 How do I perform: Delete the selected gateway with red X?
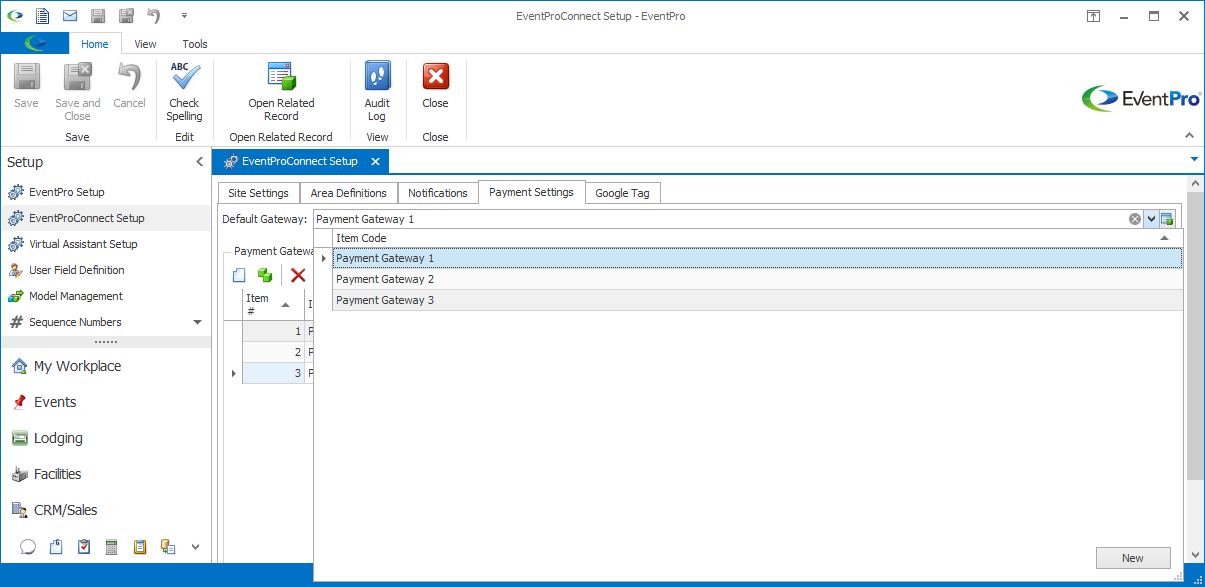point(298,275)
